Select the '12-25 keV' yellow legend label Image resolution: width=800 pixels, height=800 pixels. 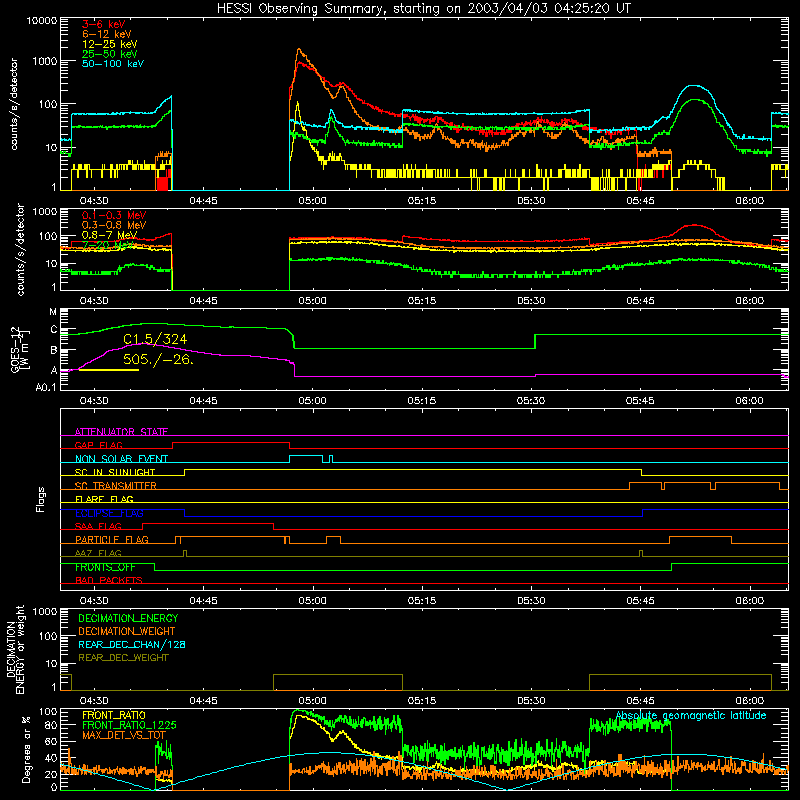coord(110,44)
